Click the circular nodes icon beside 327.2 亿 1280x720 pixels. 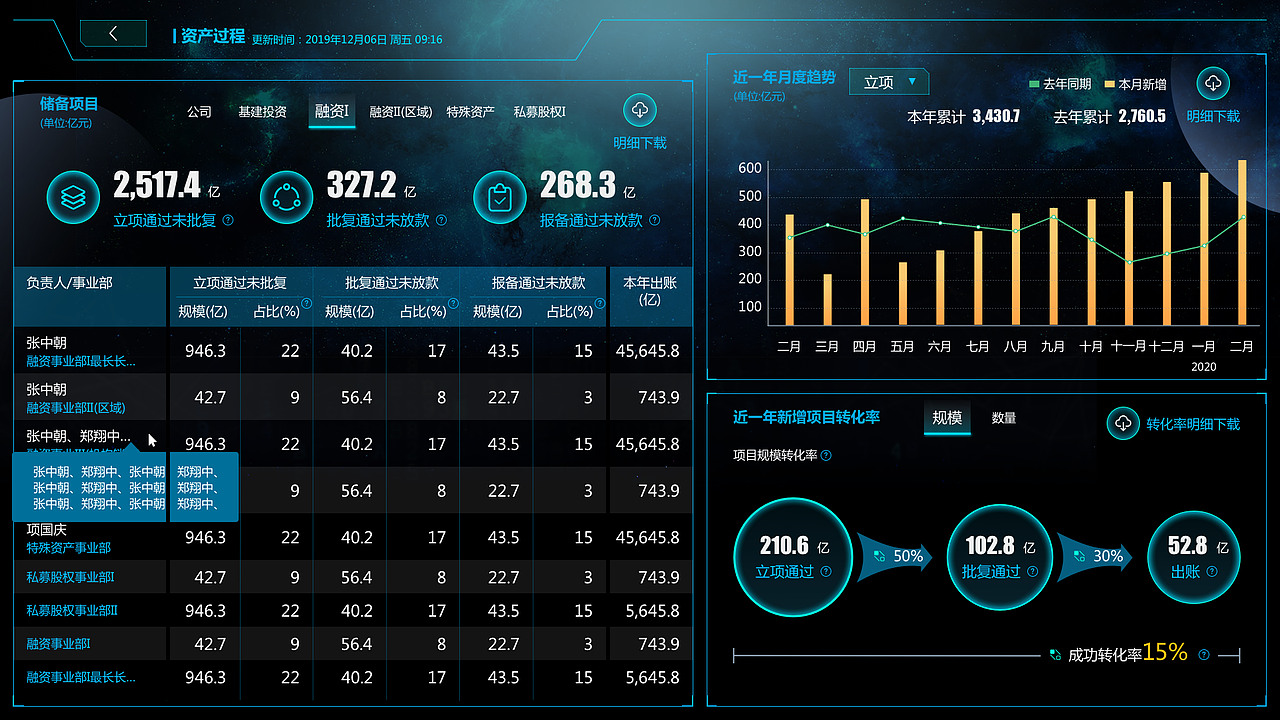[x=286, y=197]
